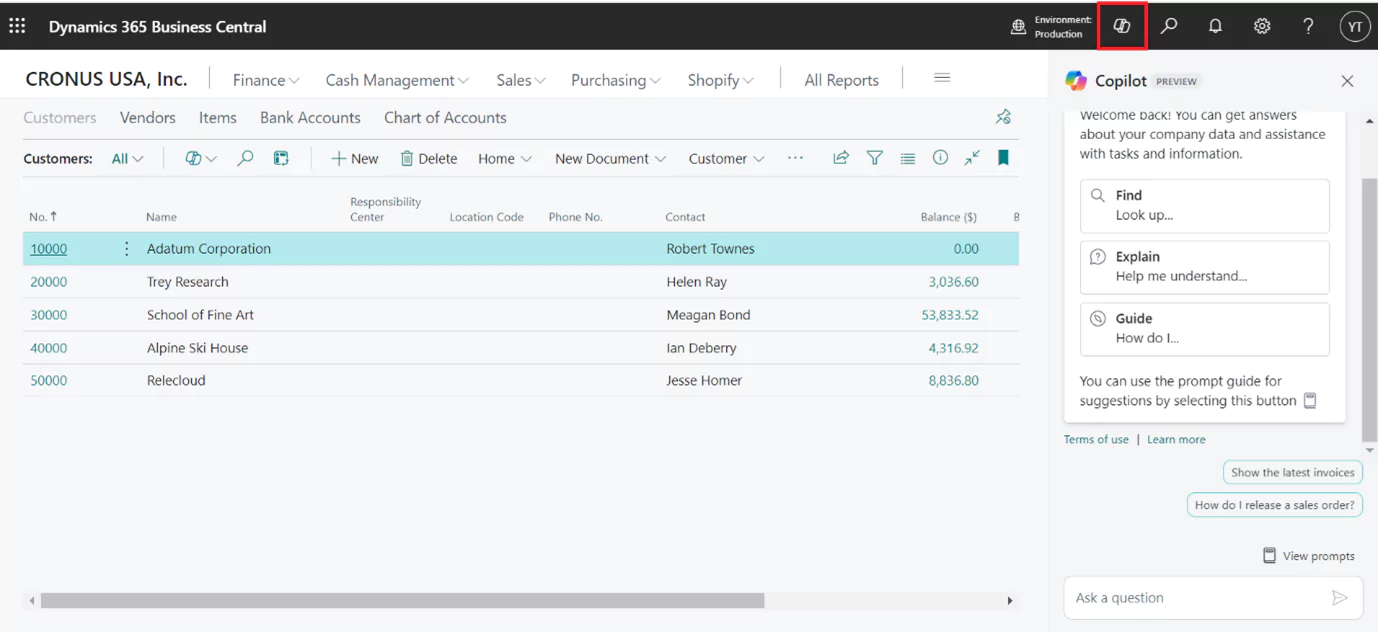
Task: Collapse the page with arrows icon
Action: 972,158
